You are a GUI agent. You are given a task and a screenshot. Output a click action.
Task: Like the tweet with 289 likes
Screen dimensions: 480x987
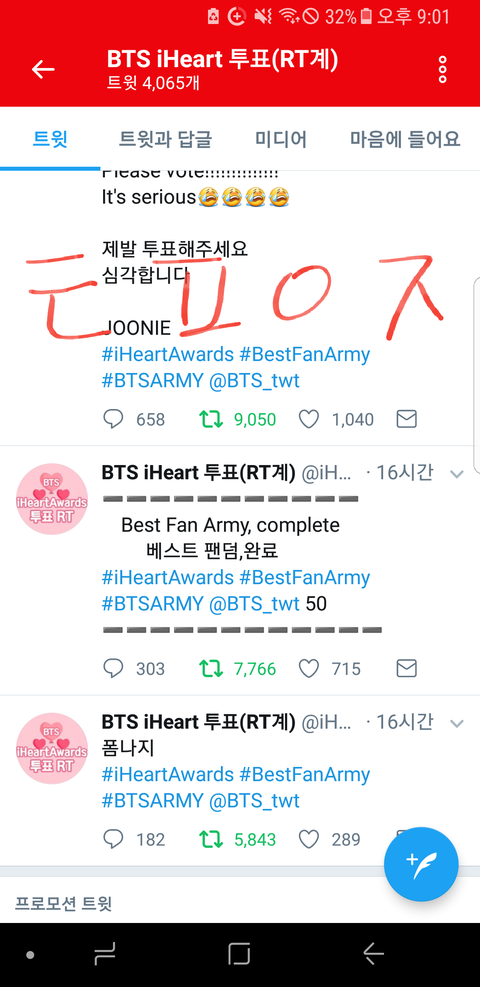[x=308, y=839]
